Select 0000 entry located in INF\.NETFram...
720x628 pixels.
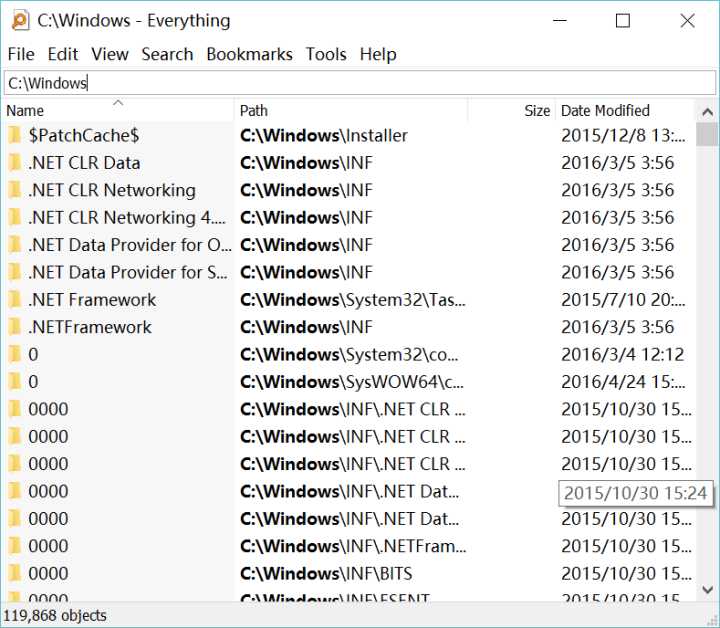coord(48,546)
